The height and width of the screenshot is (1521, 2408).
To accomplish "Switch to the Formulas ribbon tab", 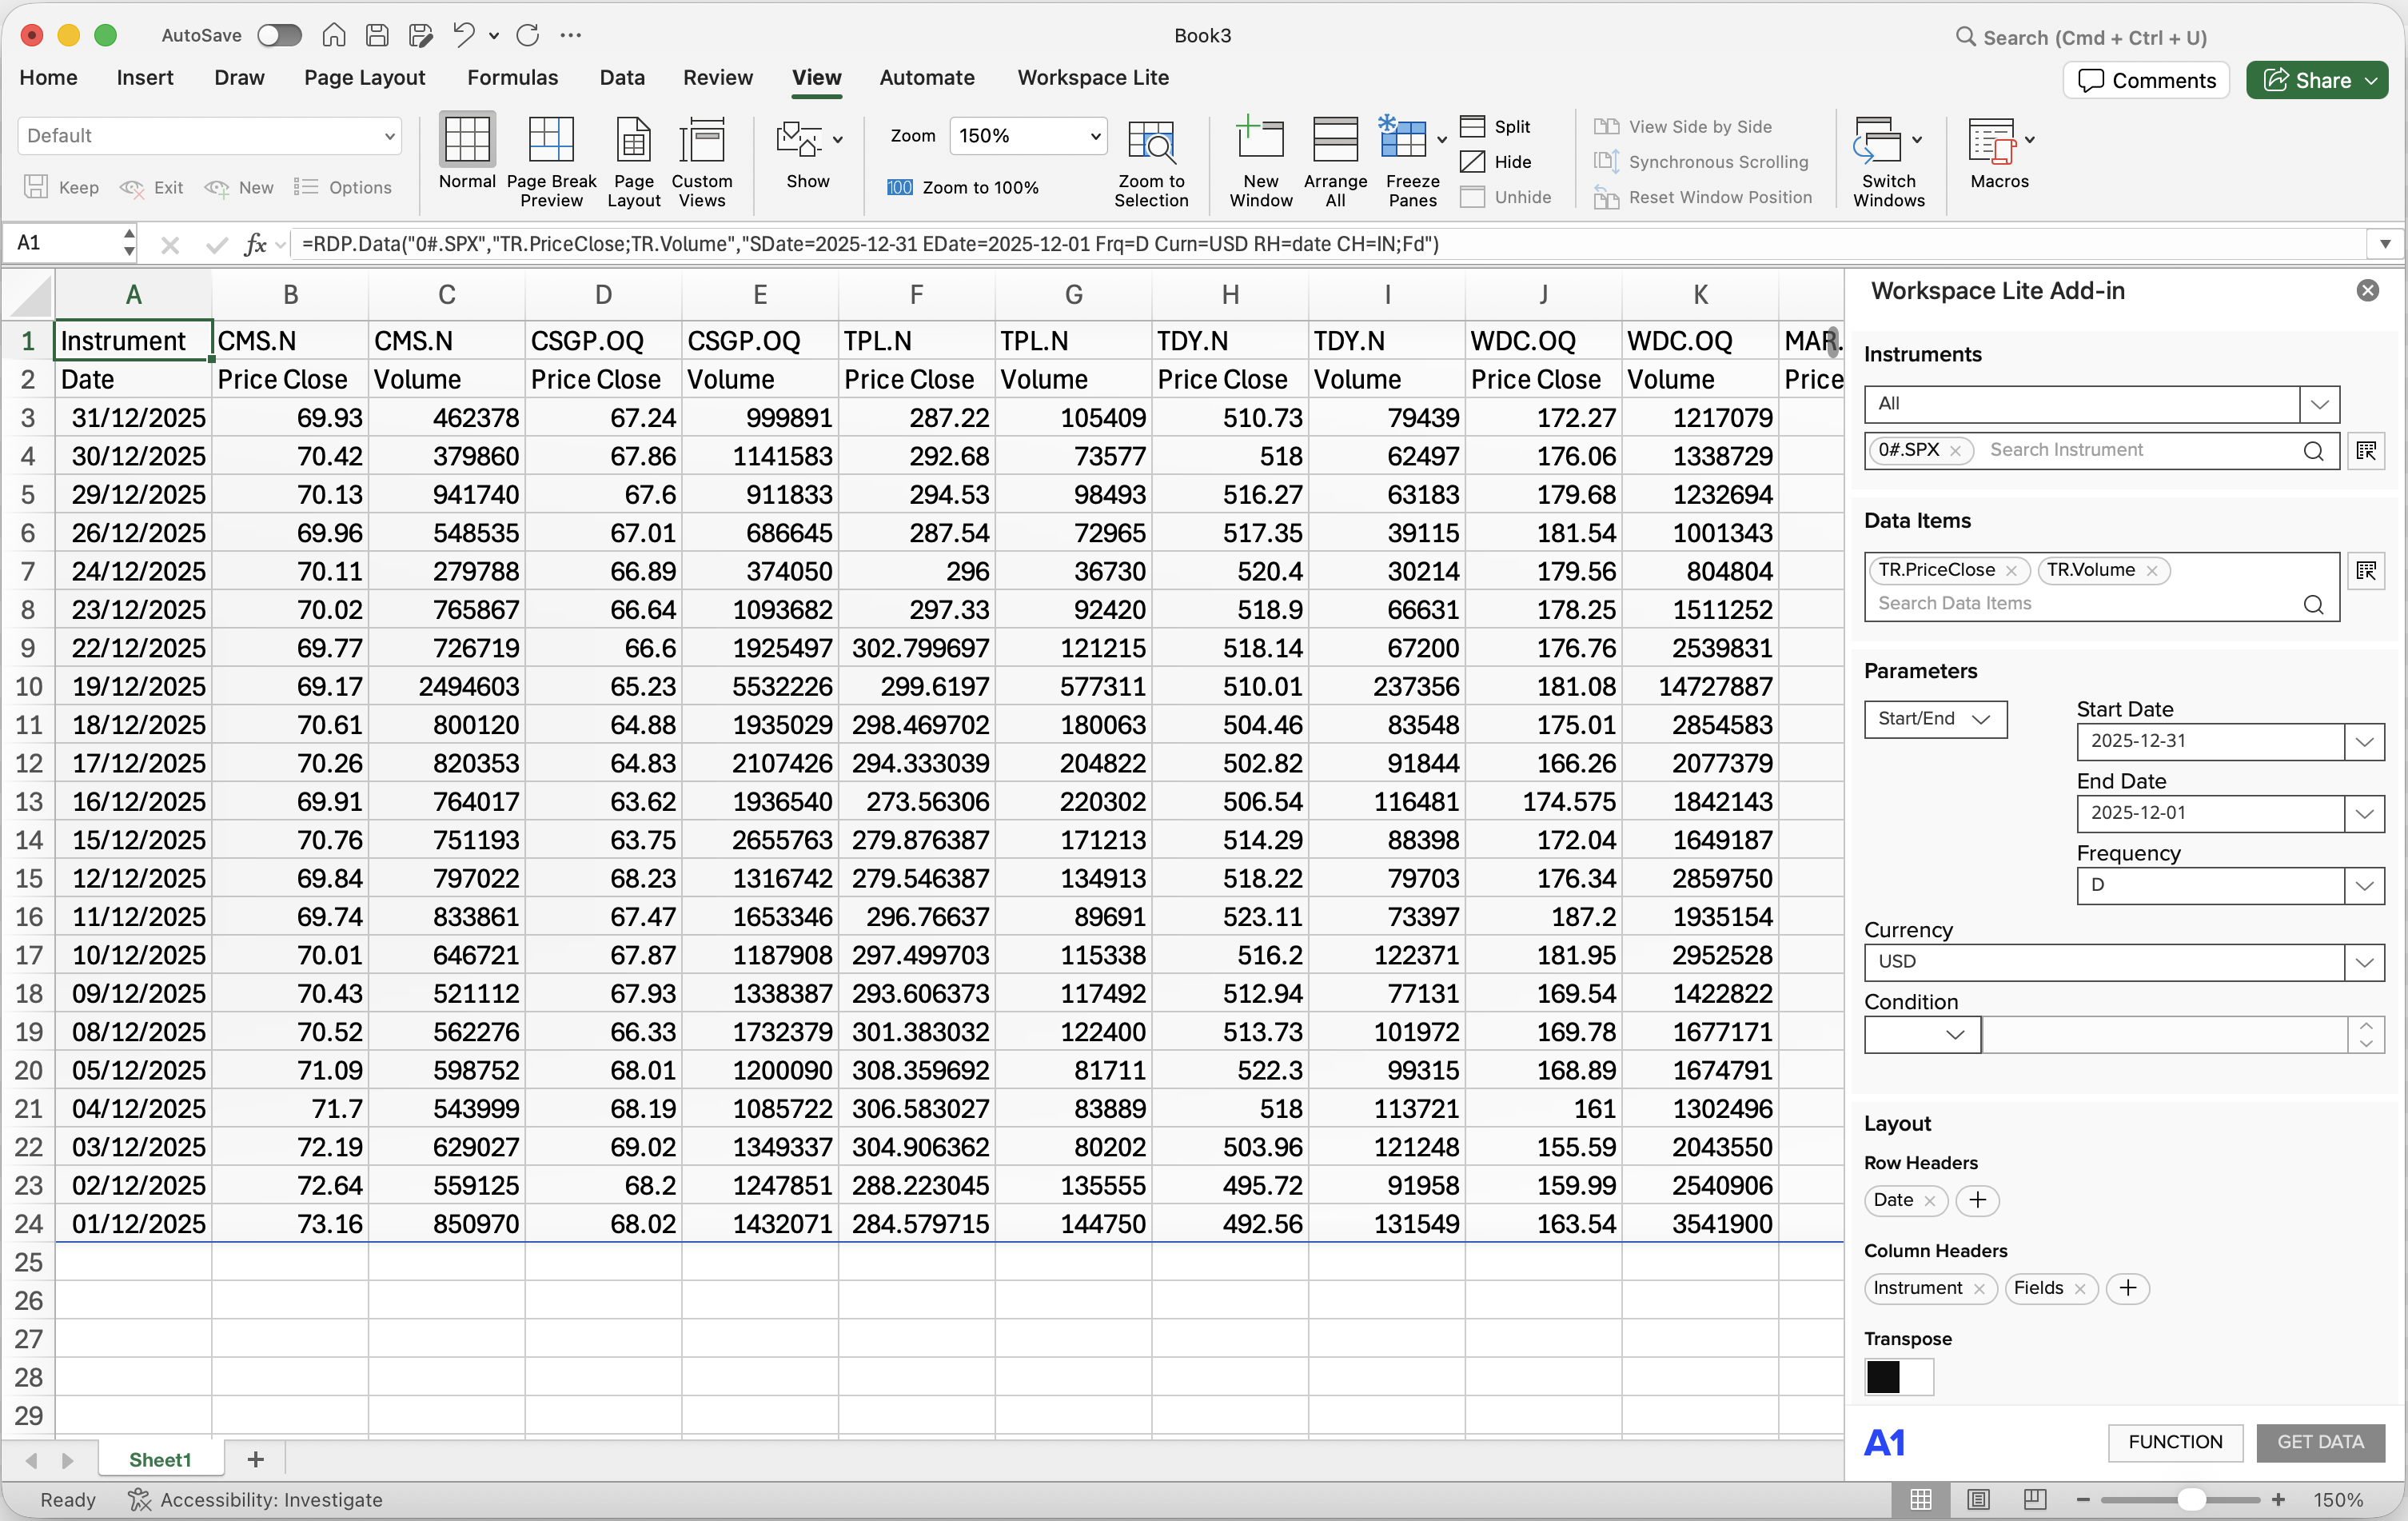I will click(x=512, y=78).
